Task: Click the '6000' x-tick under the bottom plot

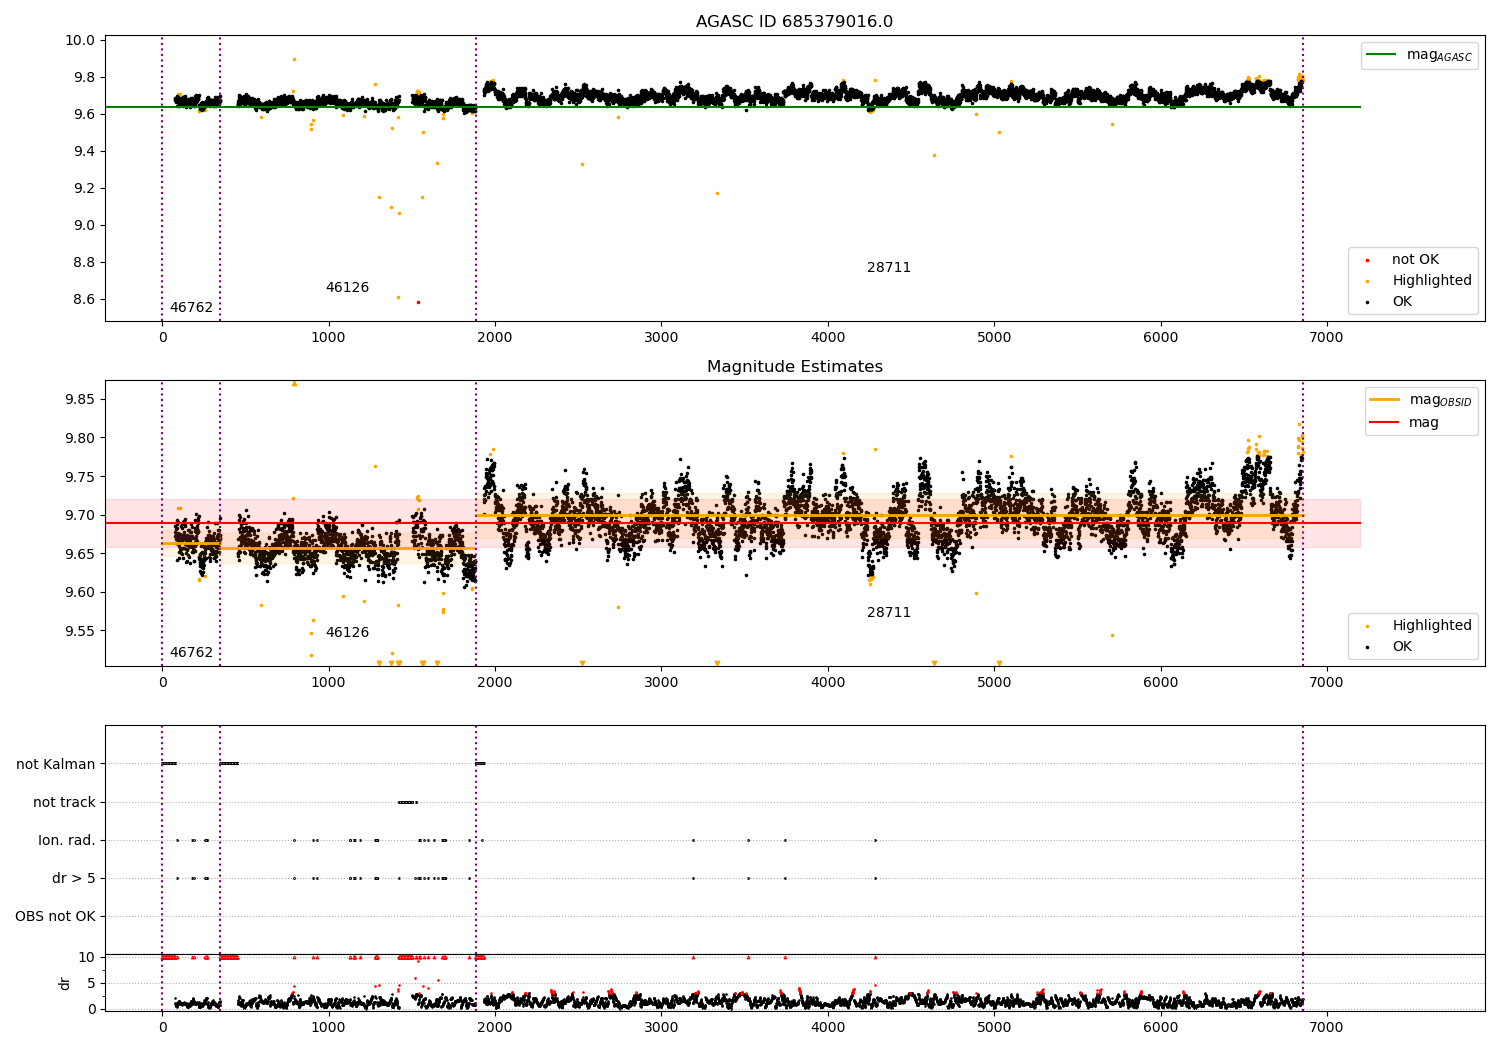Action: (1161, 1027)
